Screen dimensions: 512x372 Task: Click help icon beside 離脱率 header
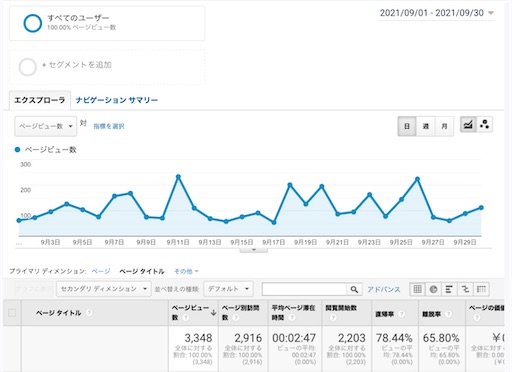click(449, 314)
